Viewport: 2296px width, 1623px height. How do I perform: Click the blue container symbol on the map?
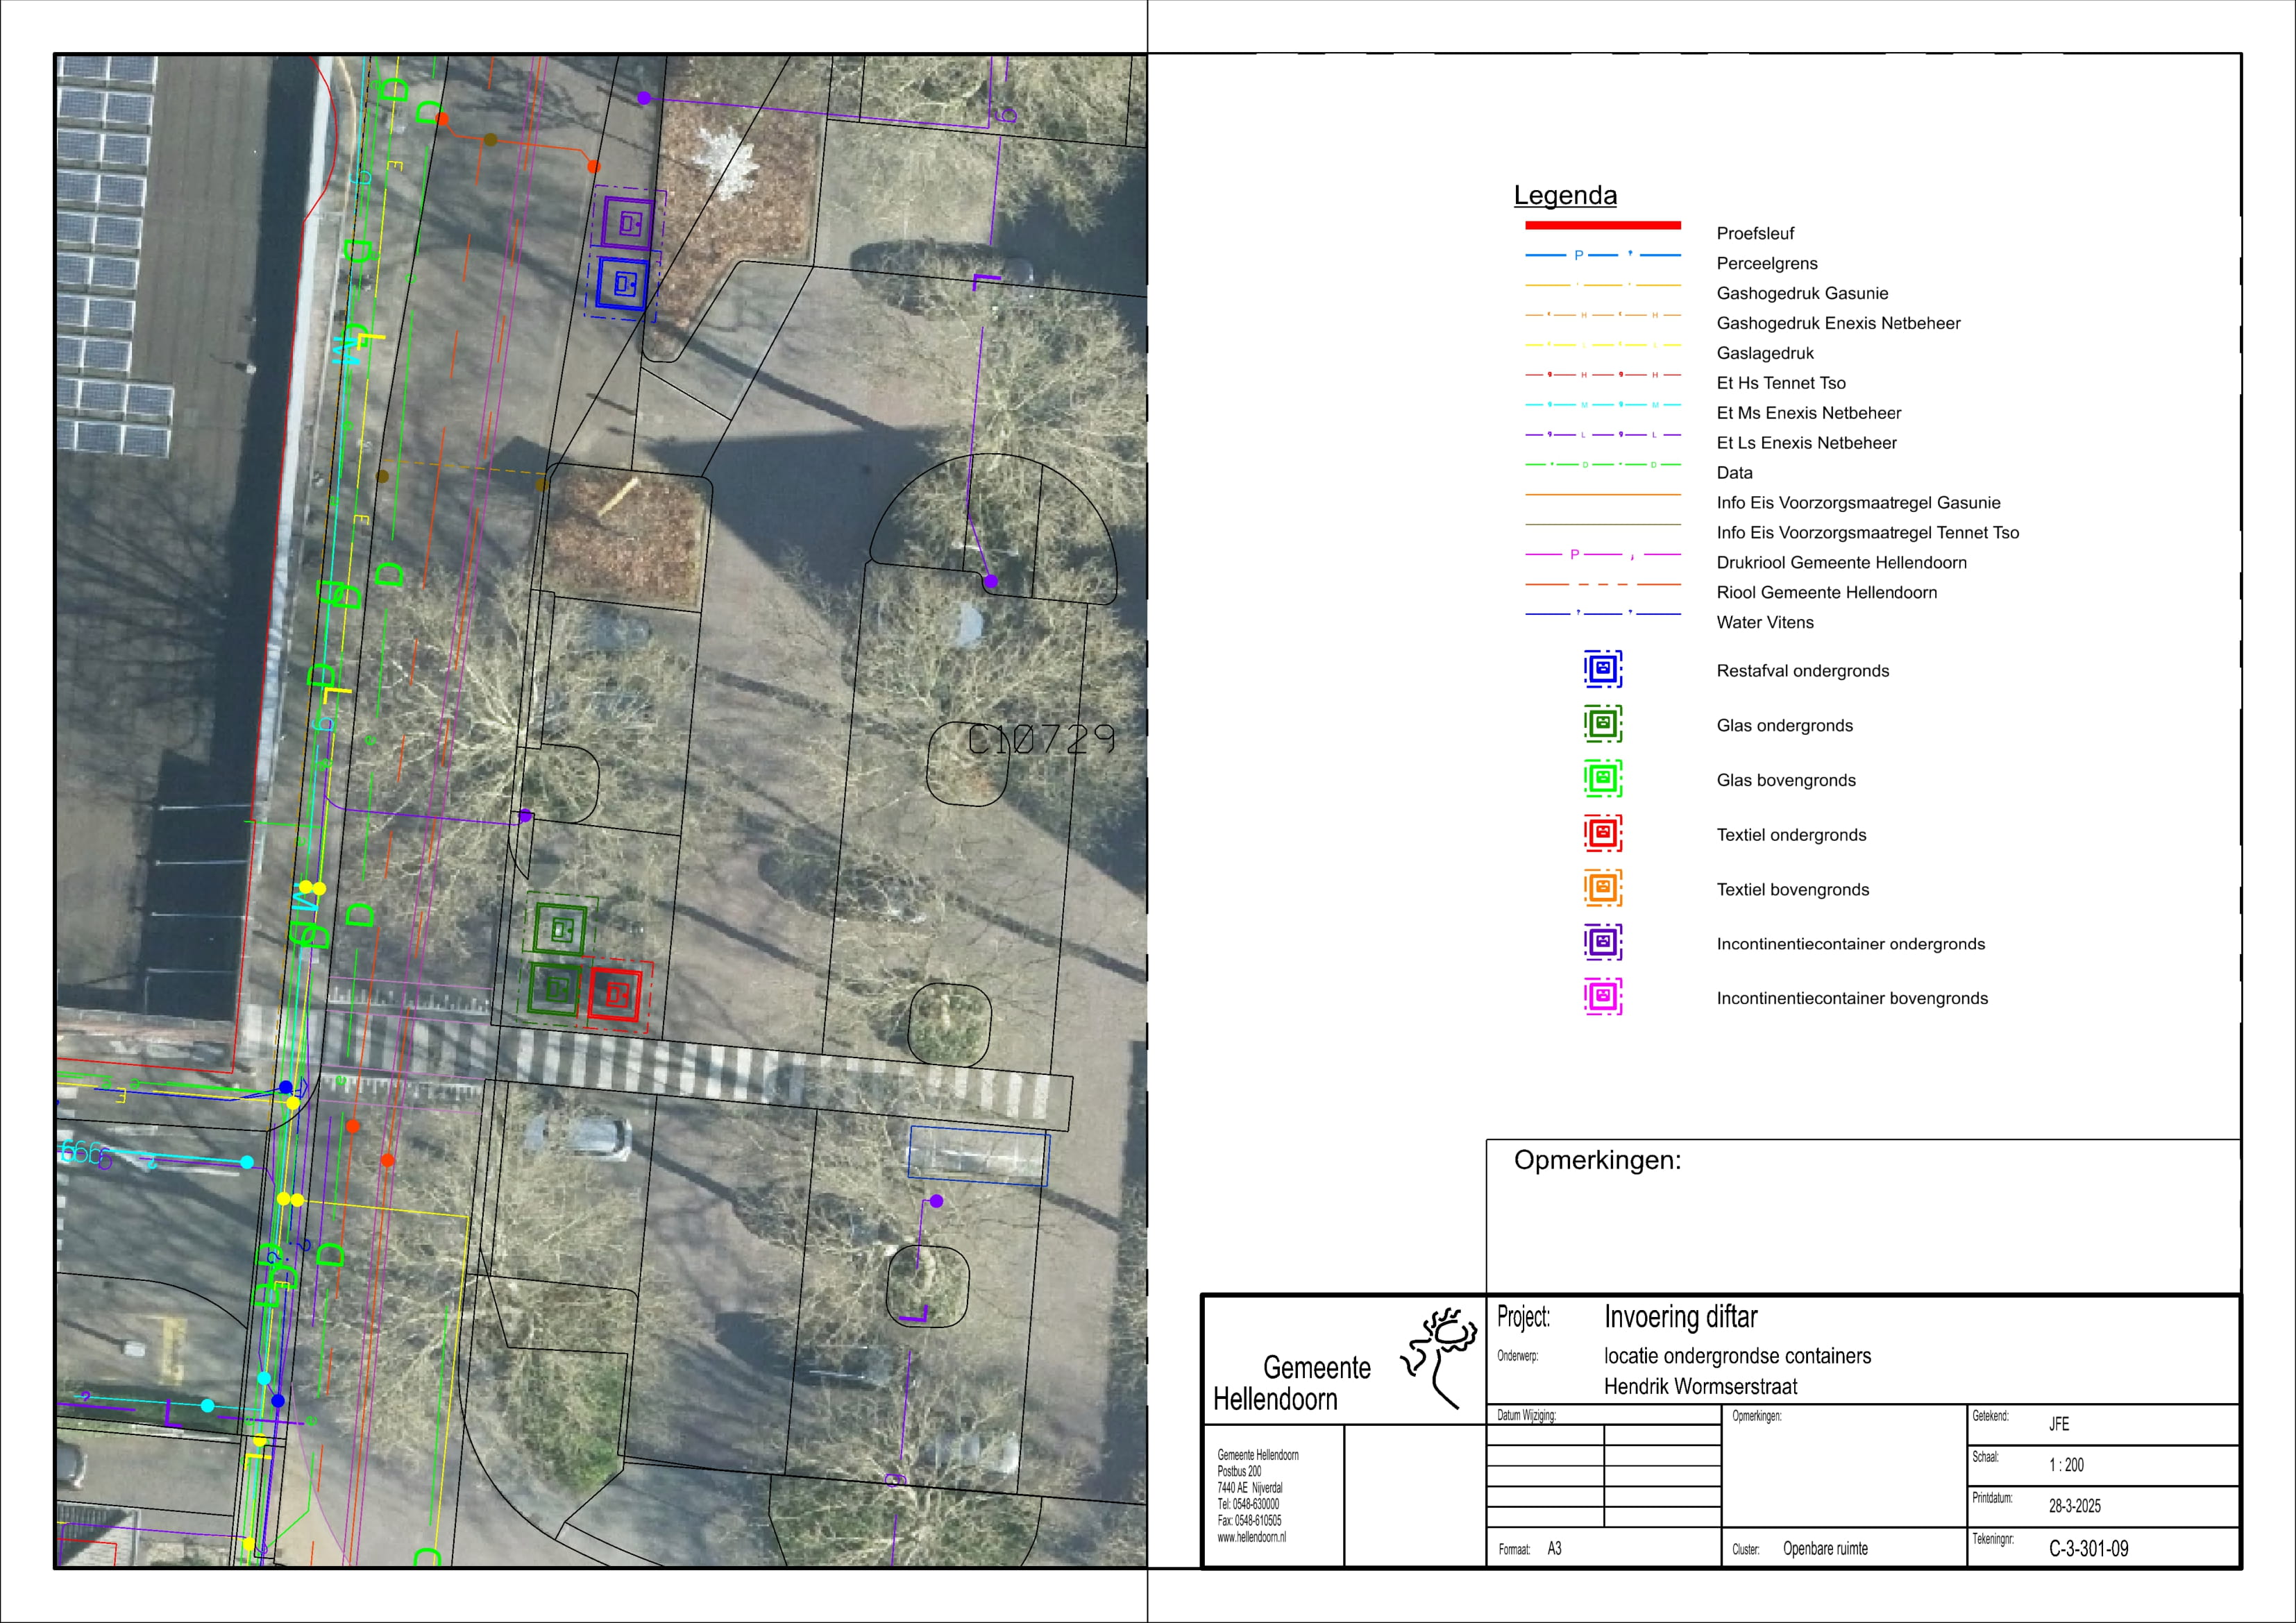(623, 285)
